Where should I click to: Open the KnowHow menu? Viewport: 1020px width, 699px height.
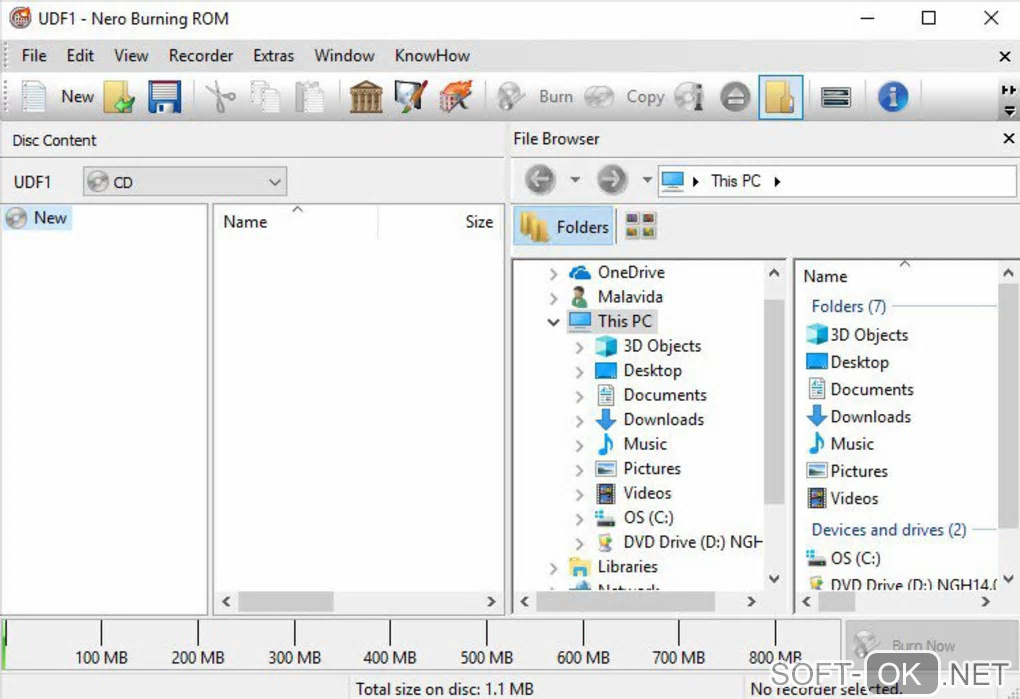tap(432, 56)
